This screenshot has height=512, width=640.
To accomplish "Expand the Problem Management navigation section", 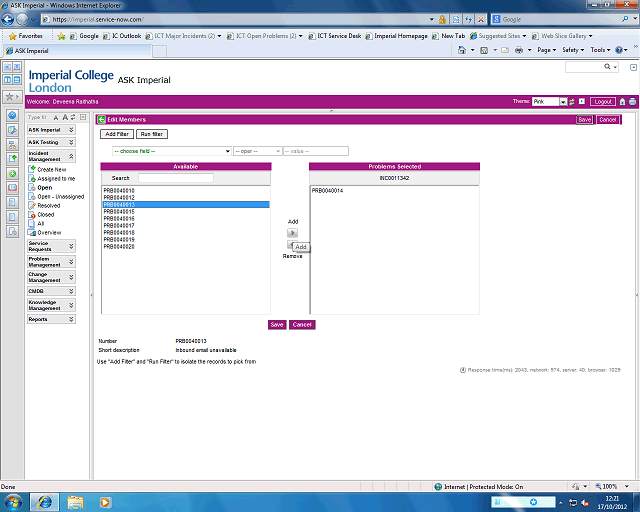I will 71,261.
